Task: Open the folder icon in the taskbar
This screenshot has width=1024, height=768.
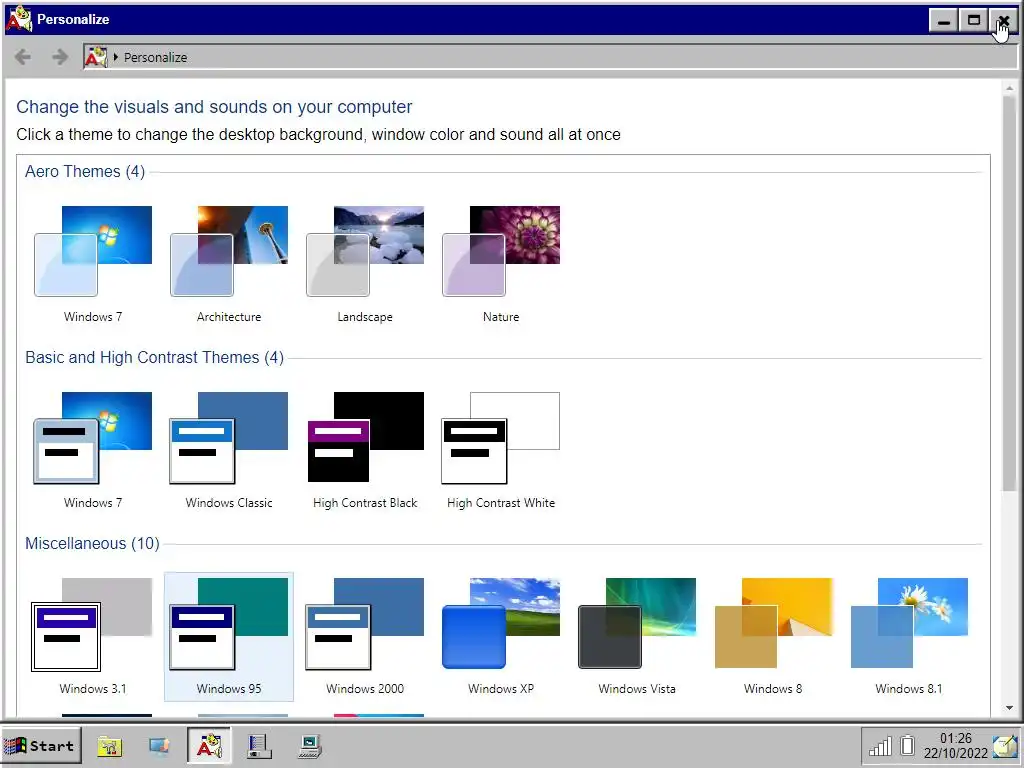Action: pyautogui.click(x=110, y=746)
